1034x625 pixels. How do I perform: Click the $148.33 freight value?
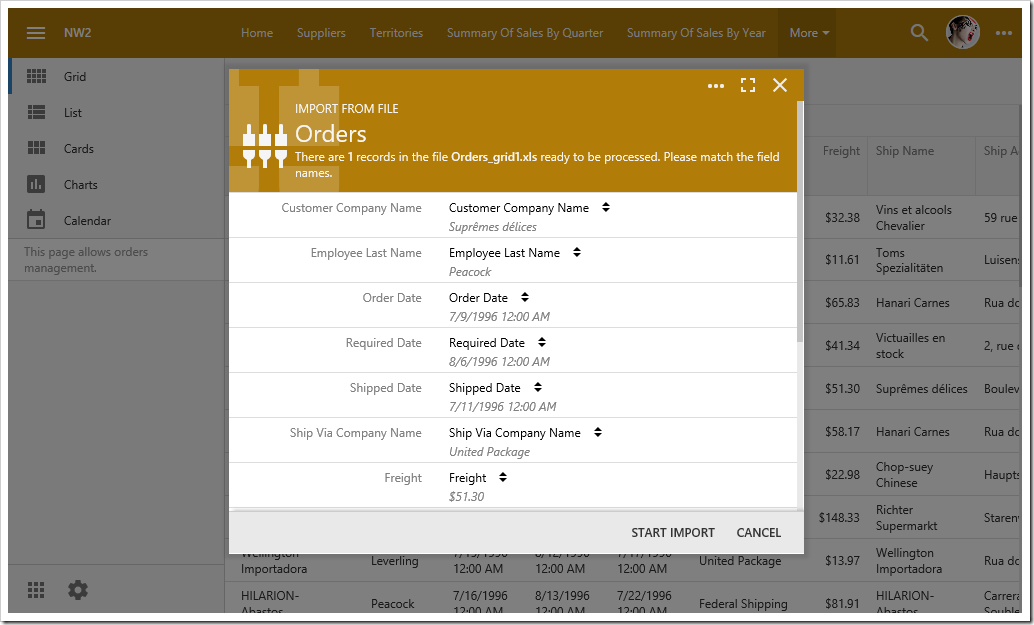coord(839,518)
